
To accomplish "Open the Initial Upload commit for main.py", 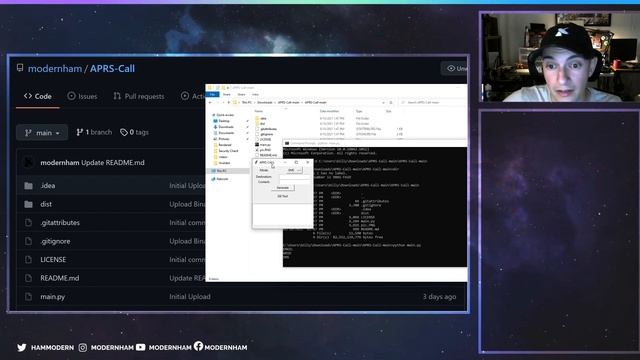I will (x=190, y=297).
